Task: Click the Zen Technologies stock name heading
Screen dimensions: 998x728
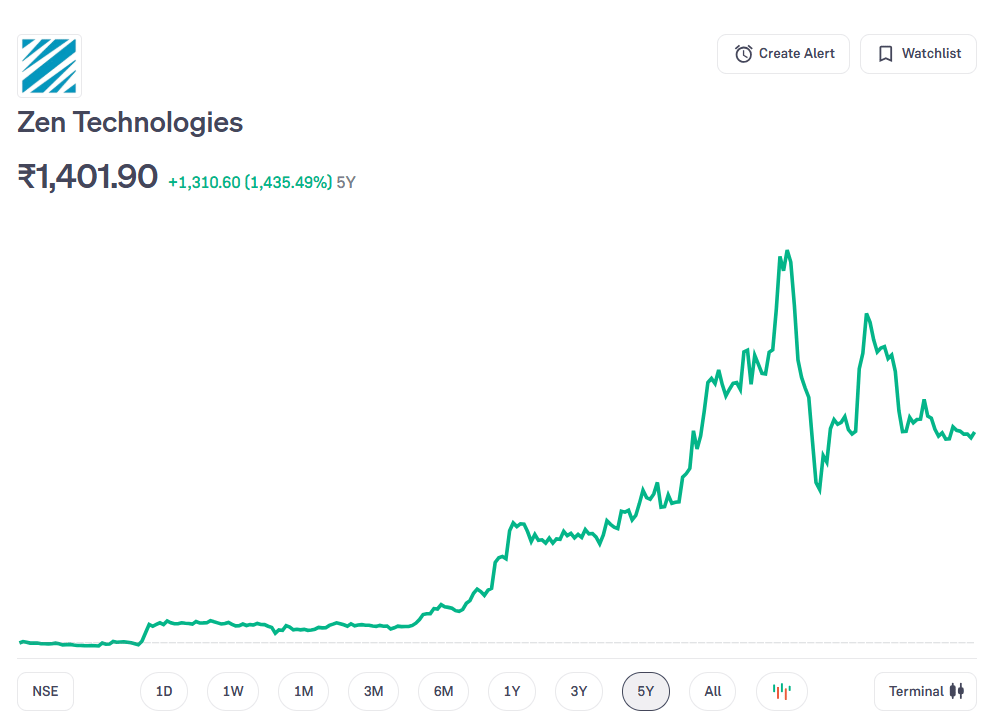Action: (130, 123)
